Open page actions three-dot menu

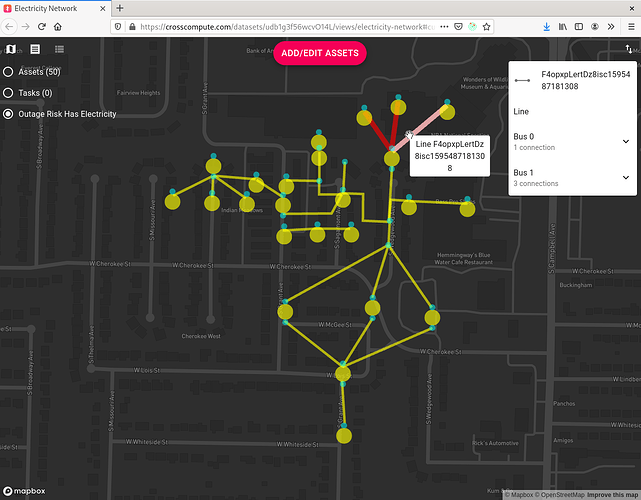tap(444, 27)
